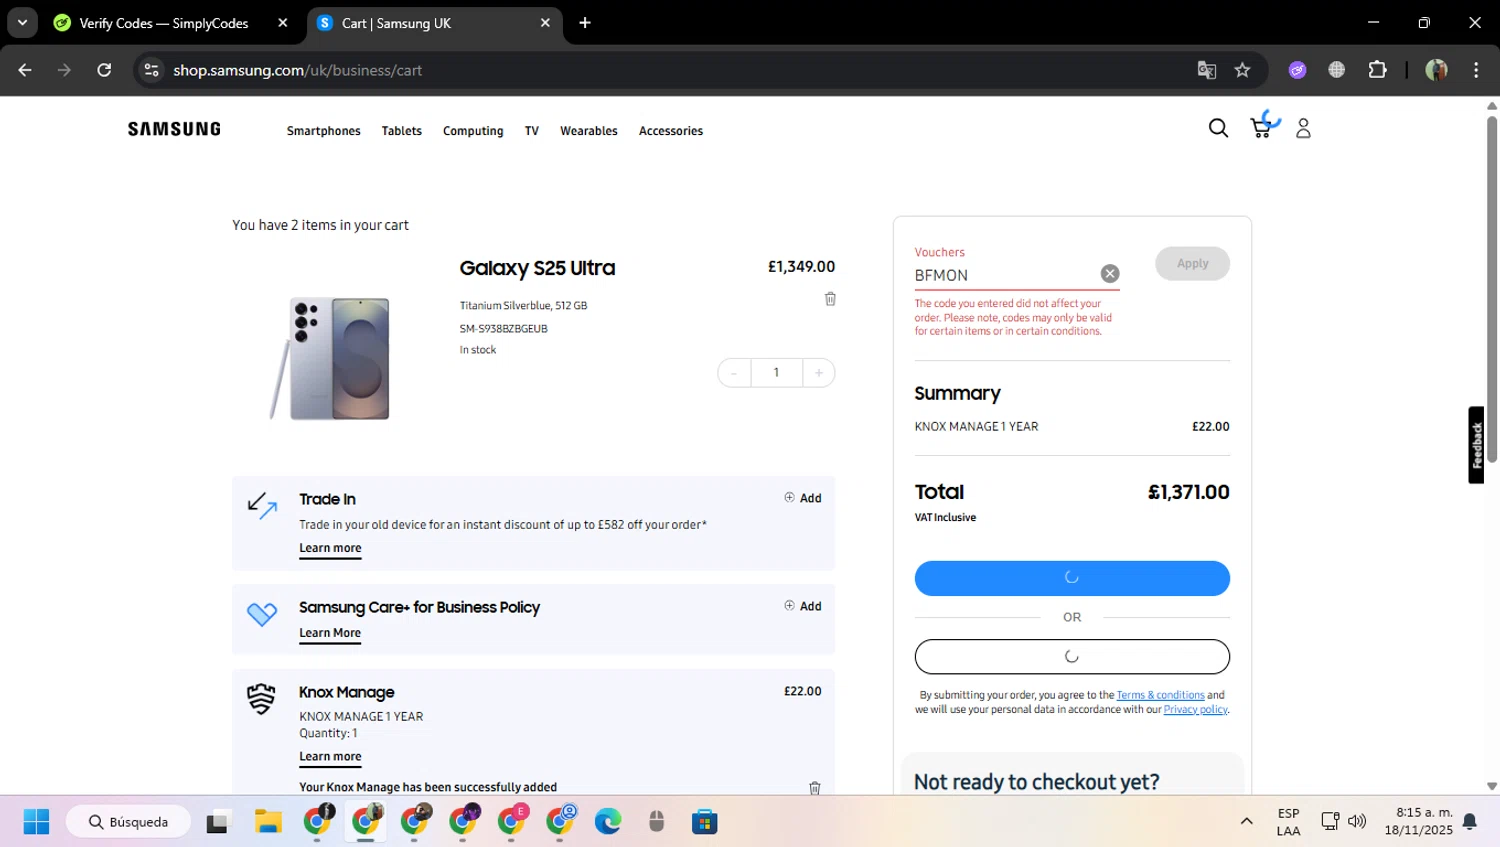Open the Privacy policy link
This screenshot has height=847, width=1500.
click(1195, 710)
